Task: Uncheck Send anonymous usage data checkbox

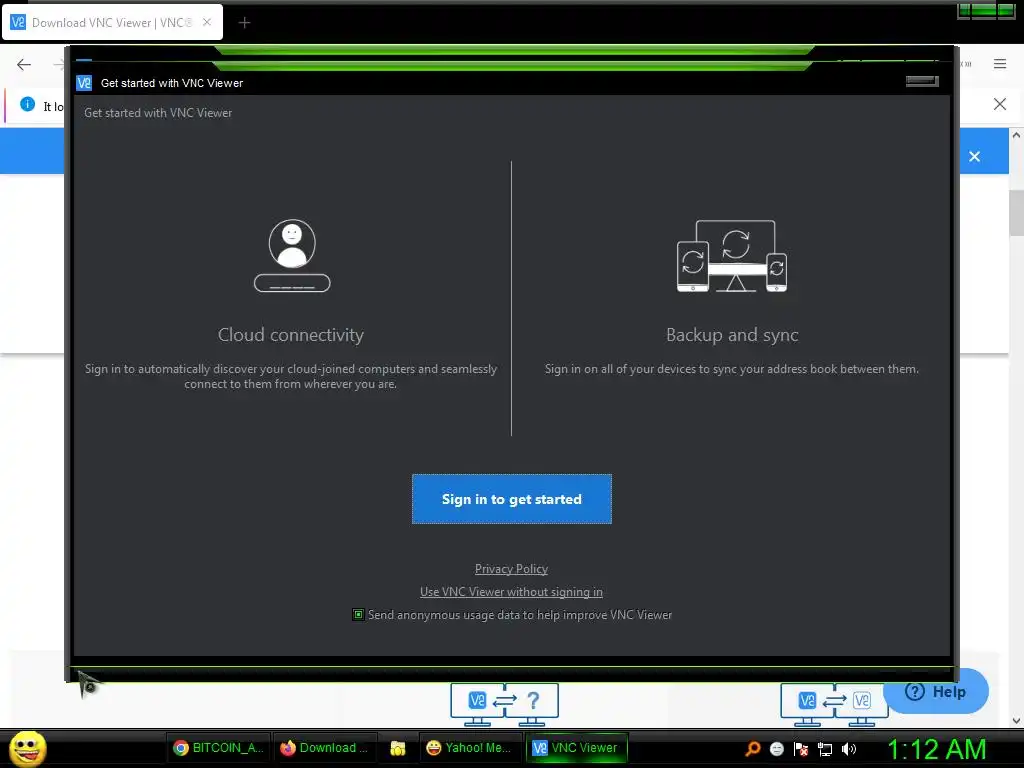Action: [358, 615]
